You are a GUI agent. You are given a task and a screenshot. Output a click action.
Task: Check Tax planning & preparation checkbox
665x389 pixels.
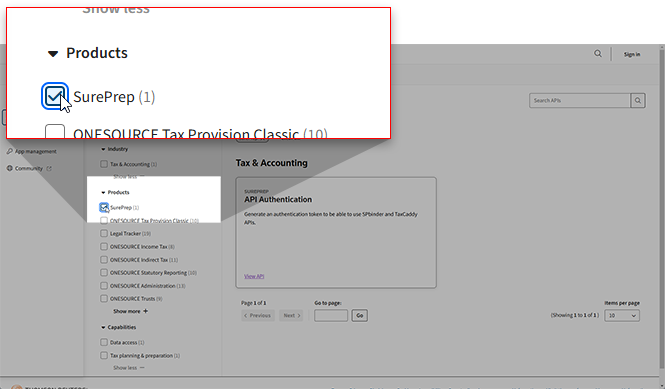[104, 355]
